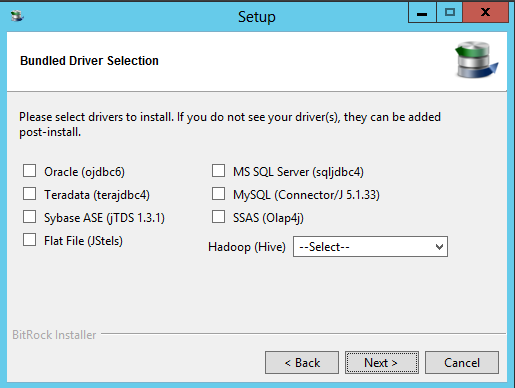Check the Teradata (terajdbc4) driver
Viewport: 515px width, 388px height.
(29, 193)
